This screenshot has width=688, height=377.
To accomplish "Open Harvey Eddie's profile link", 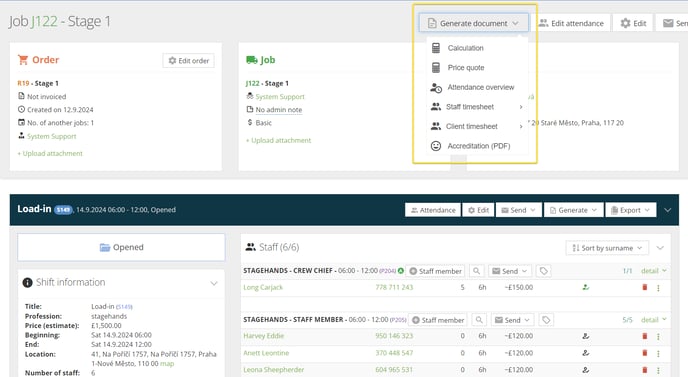I will point(264,336).
